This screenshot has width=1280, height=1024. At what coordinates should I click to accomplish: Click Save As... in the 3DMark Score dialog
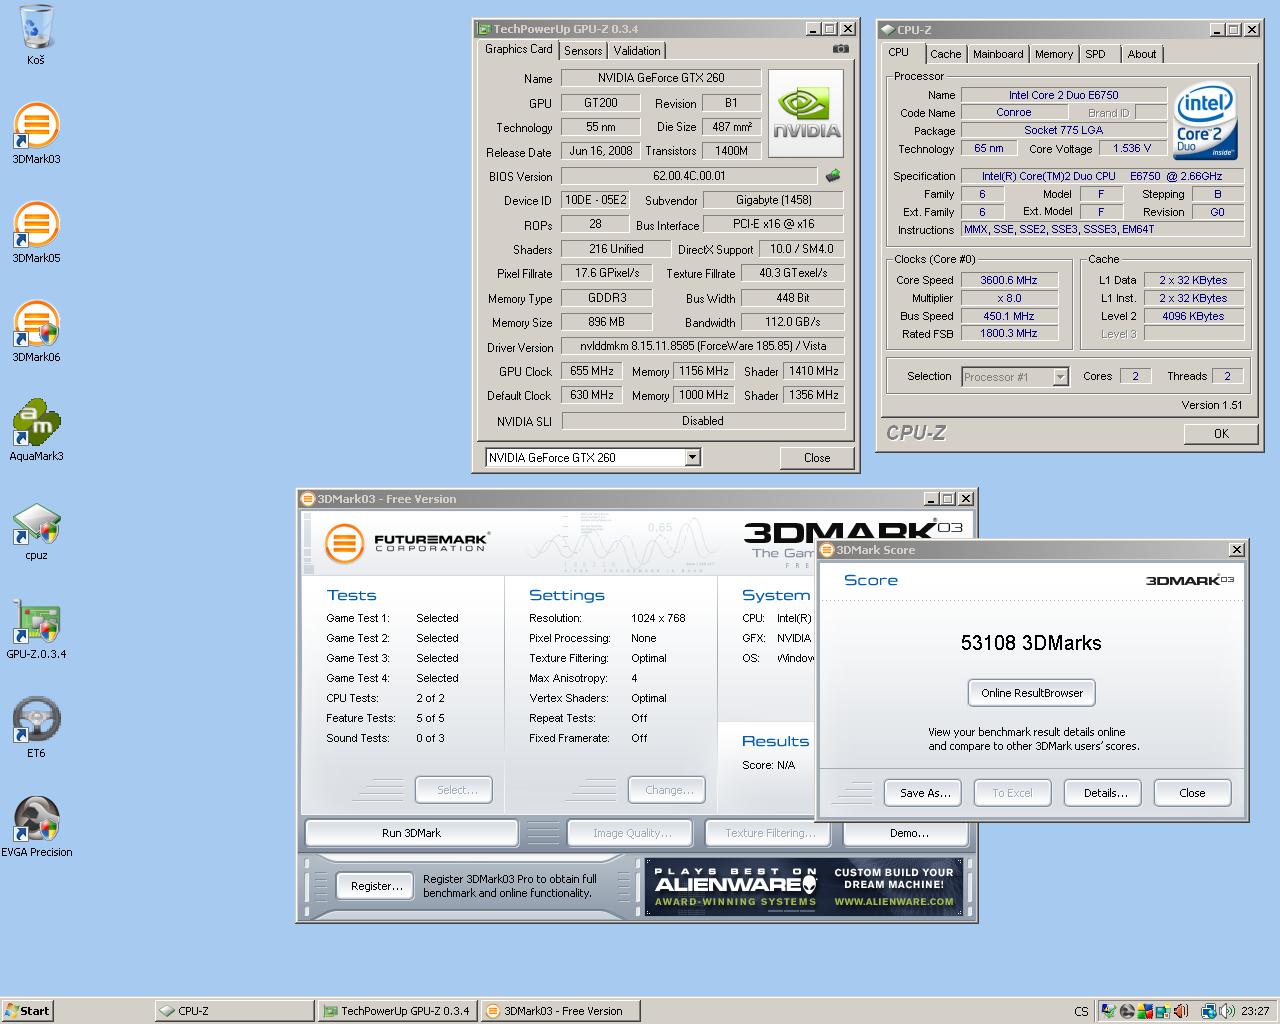coord(924,793)
